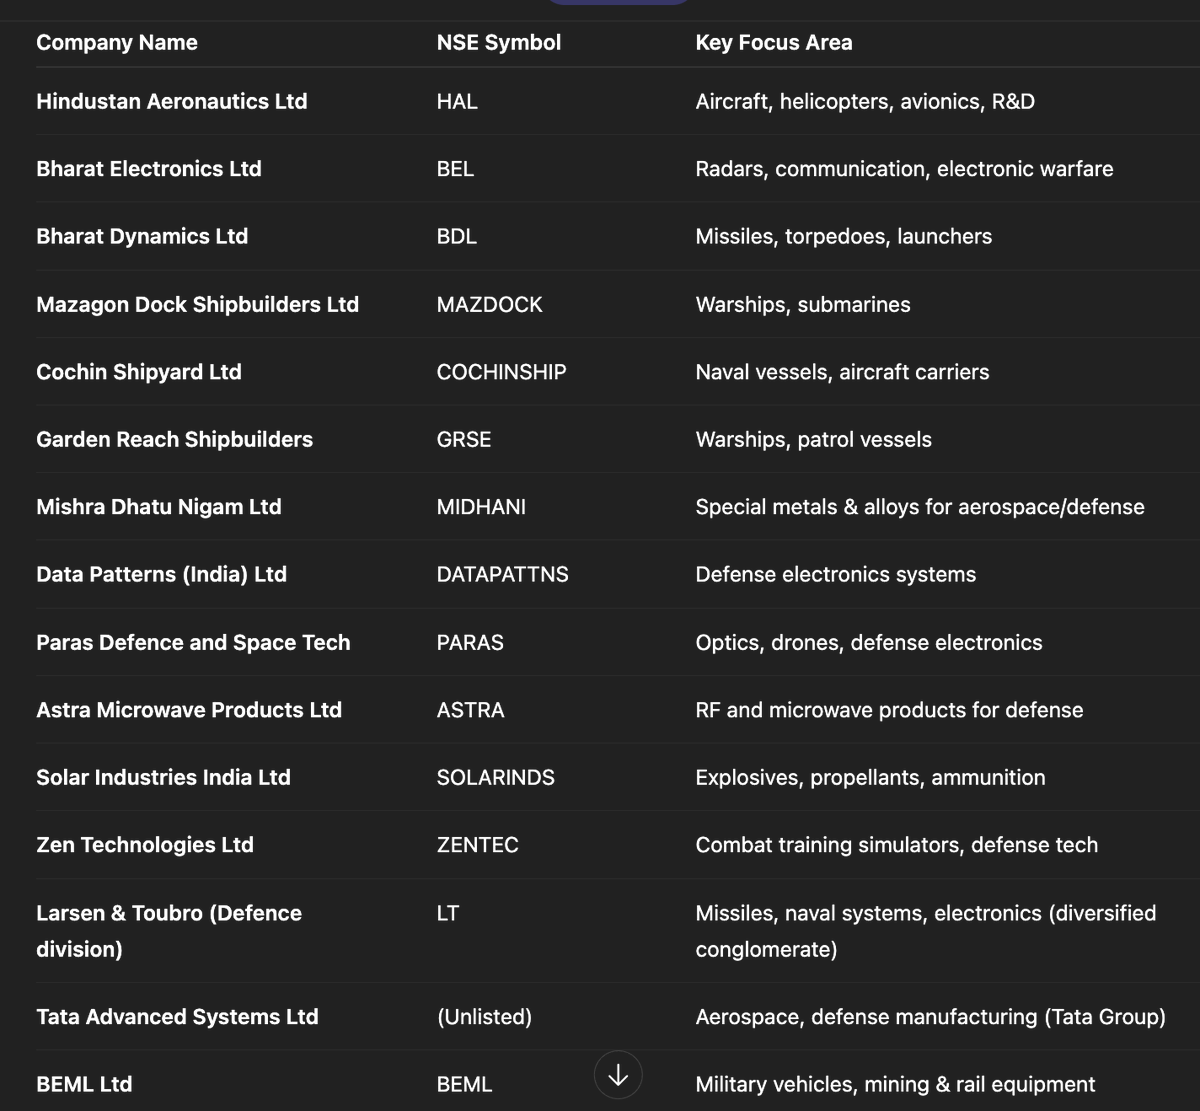Select the ZENTEC symbol cell

click(x=478, y=845)
